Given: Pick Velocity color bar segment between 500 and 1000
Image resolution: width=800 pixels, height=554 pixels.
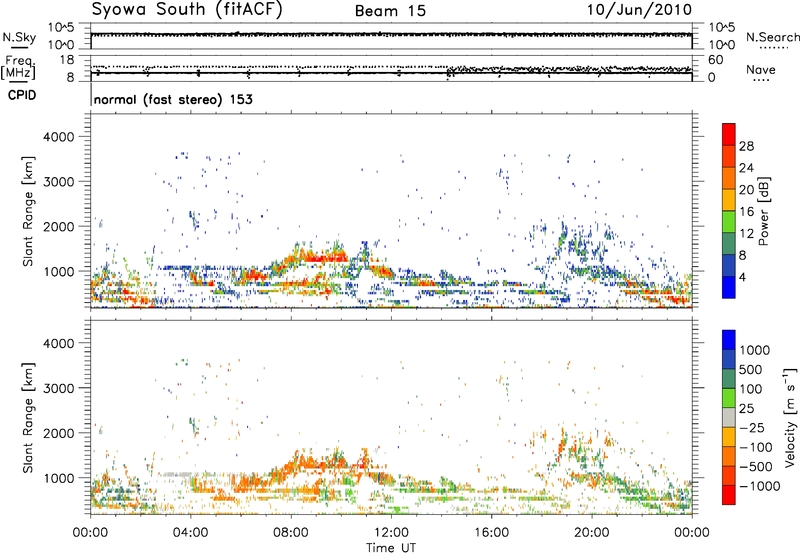Looking at the screenshot, I should tap(729, 359).
